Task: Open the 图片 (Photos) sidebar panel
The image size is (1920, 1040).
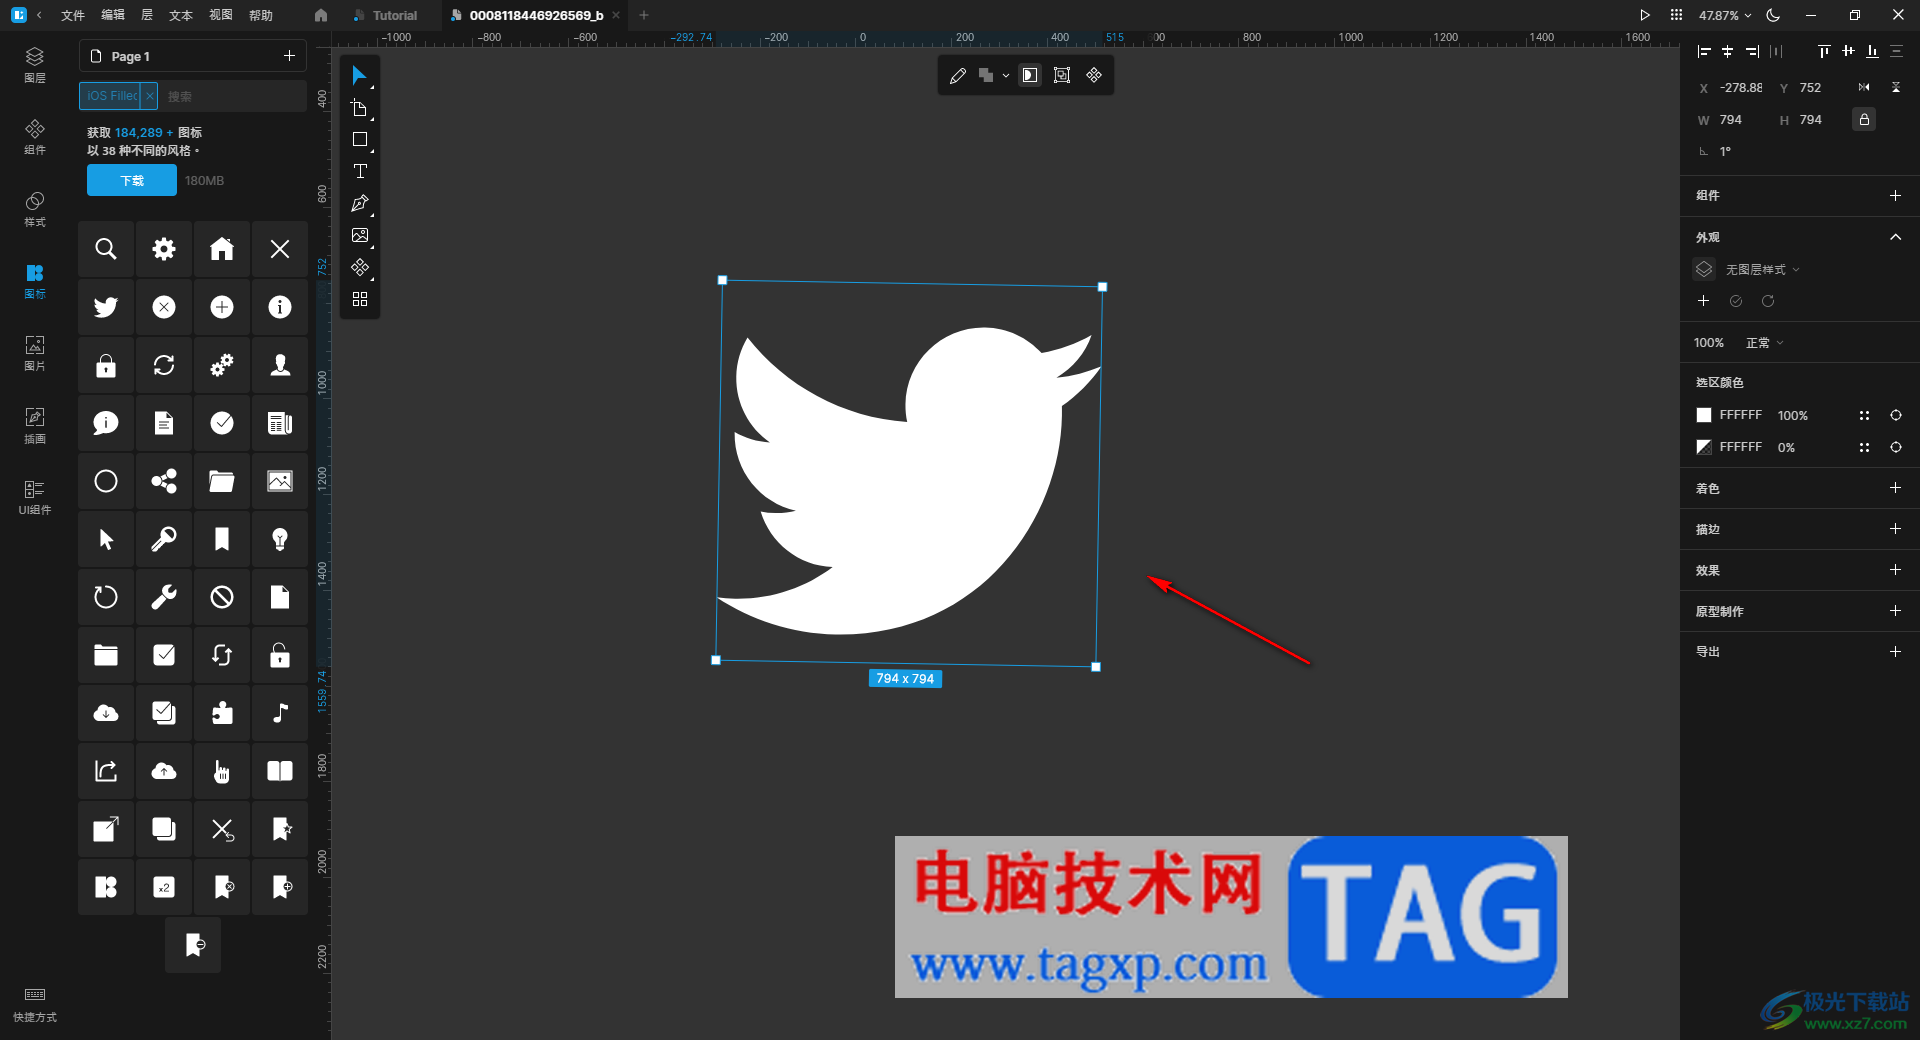Action: [x=35, y=353]
